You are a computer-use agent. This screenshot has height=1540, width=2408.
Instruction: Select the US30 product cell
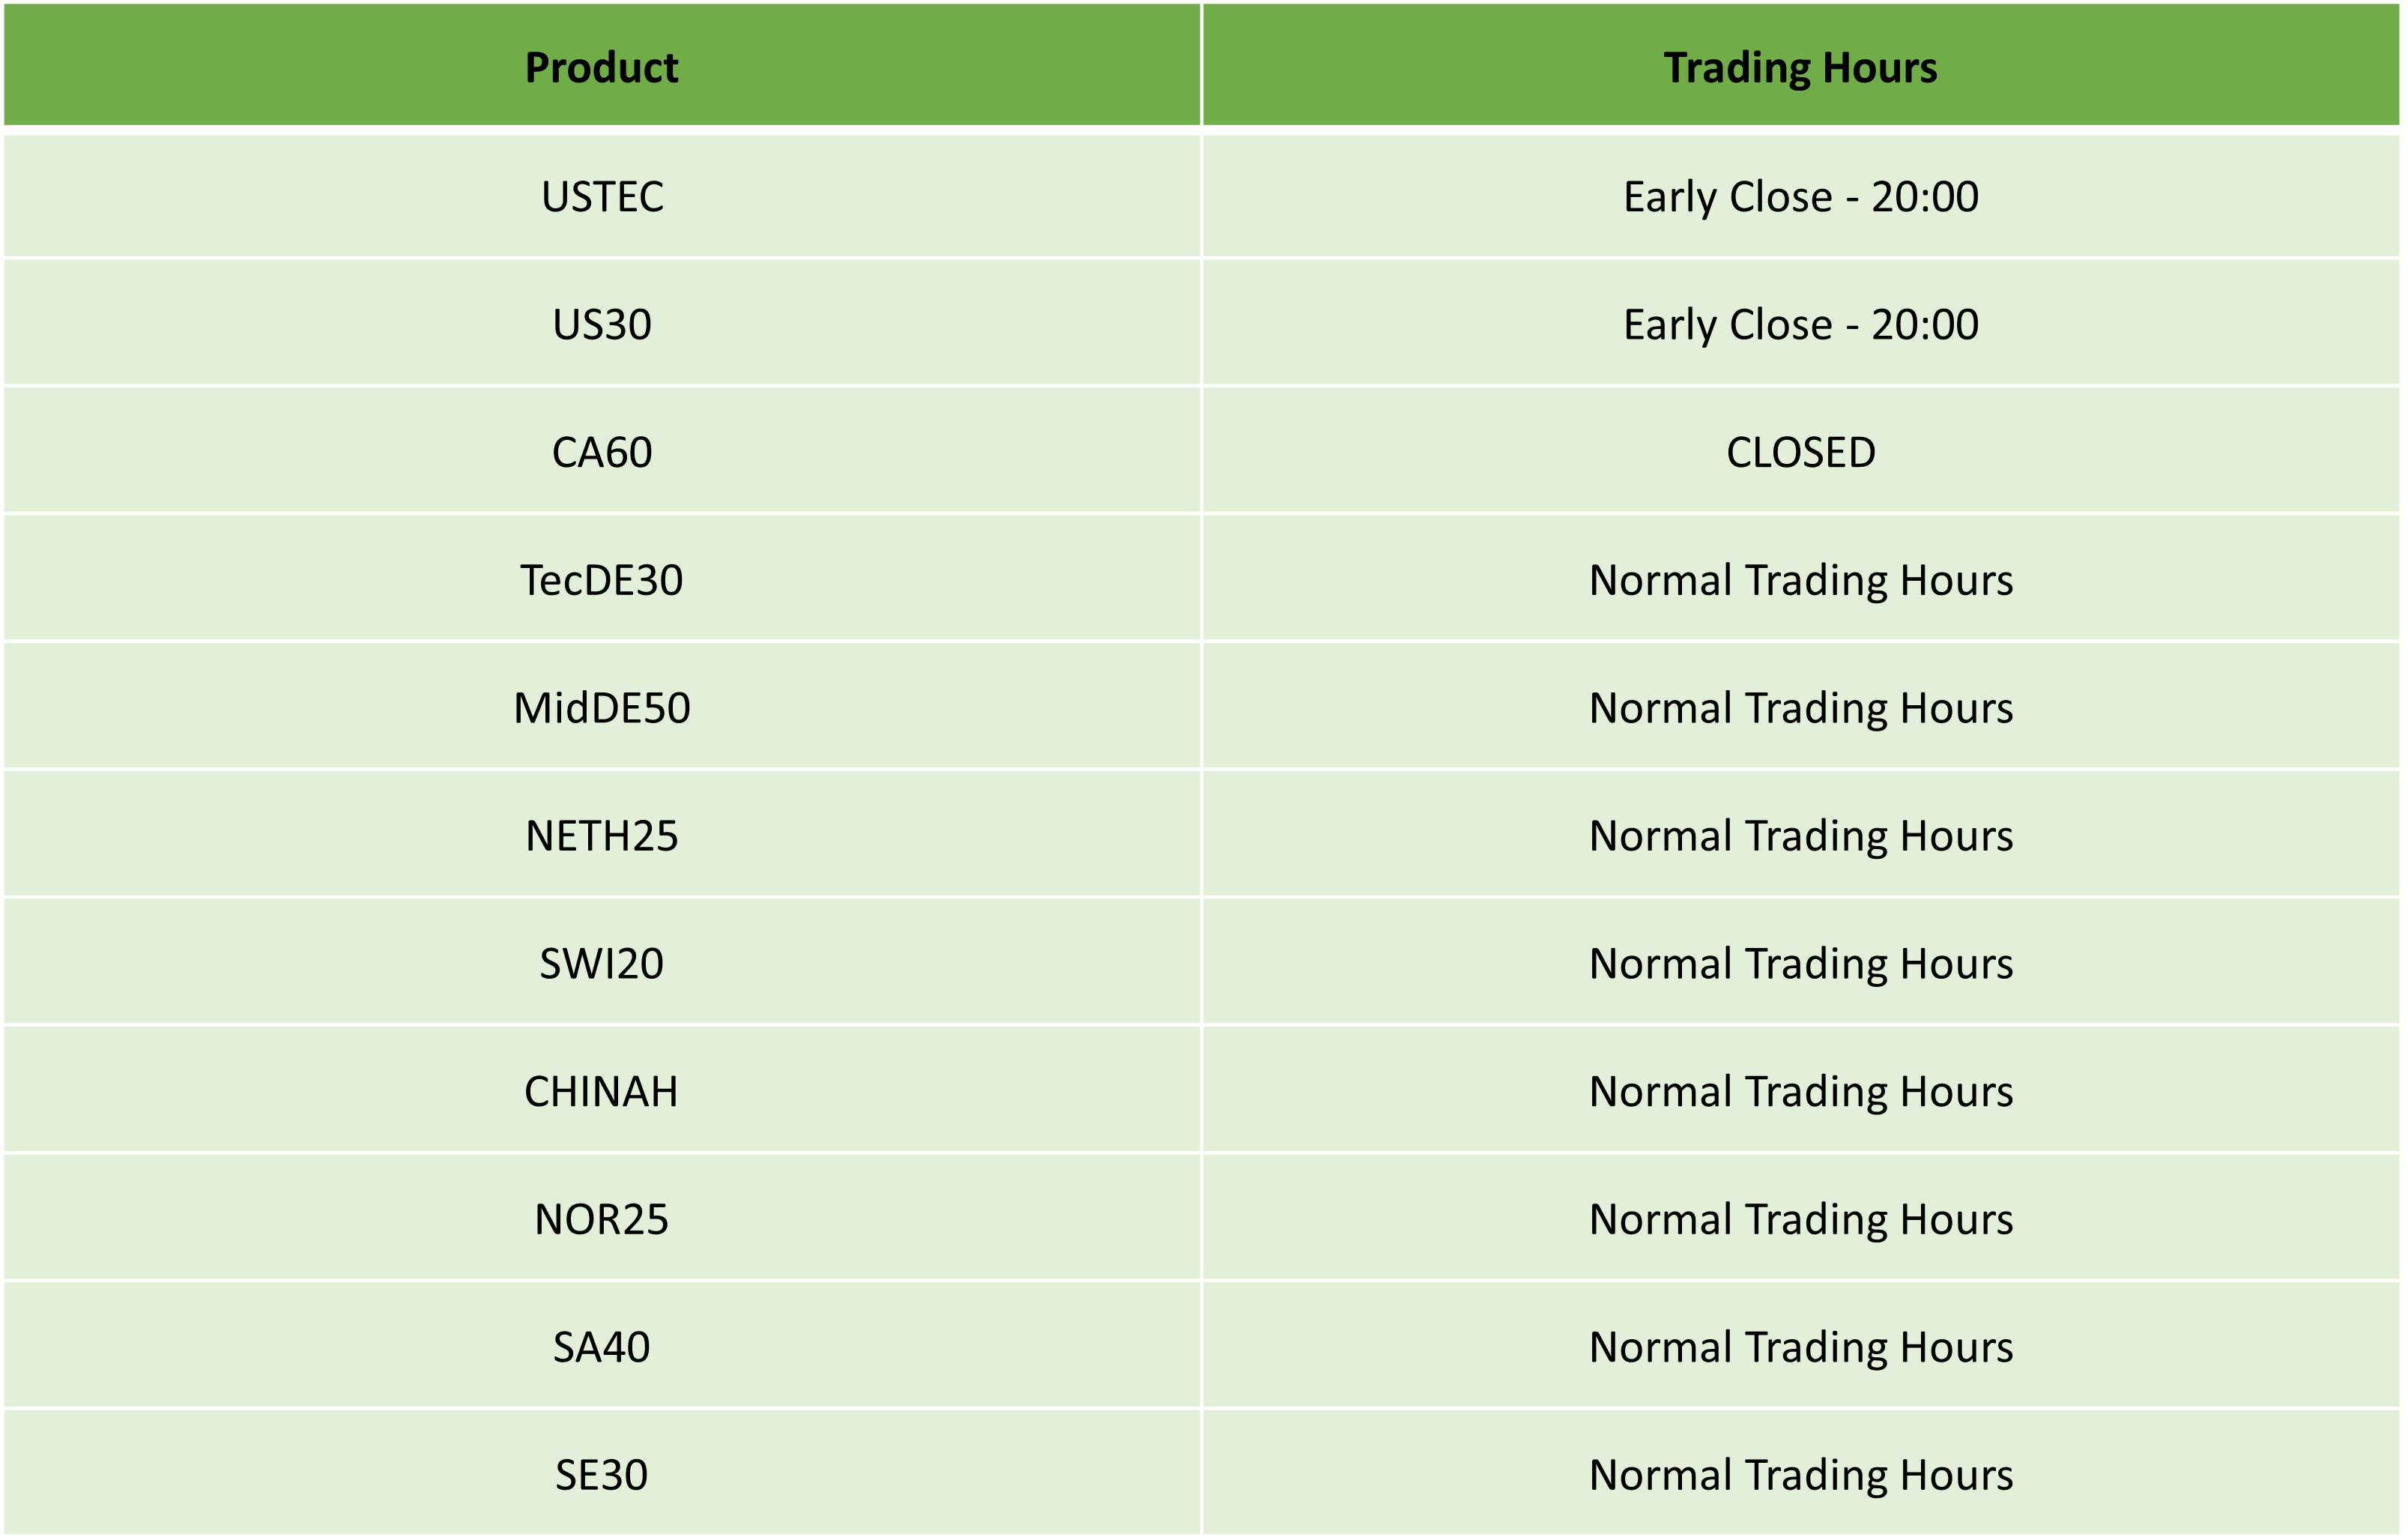pyautogui.click(x=601, y=324)
